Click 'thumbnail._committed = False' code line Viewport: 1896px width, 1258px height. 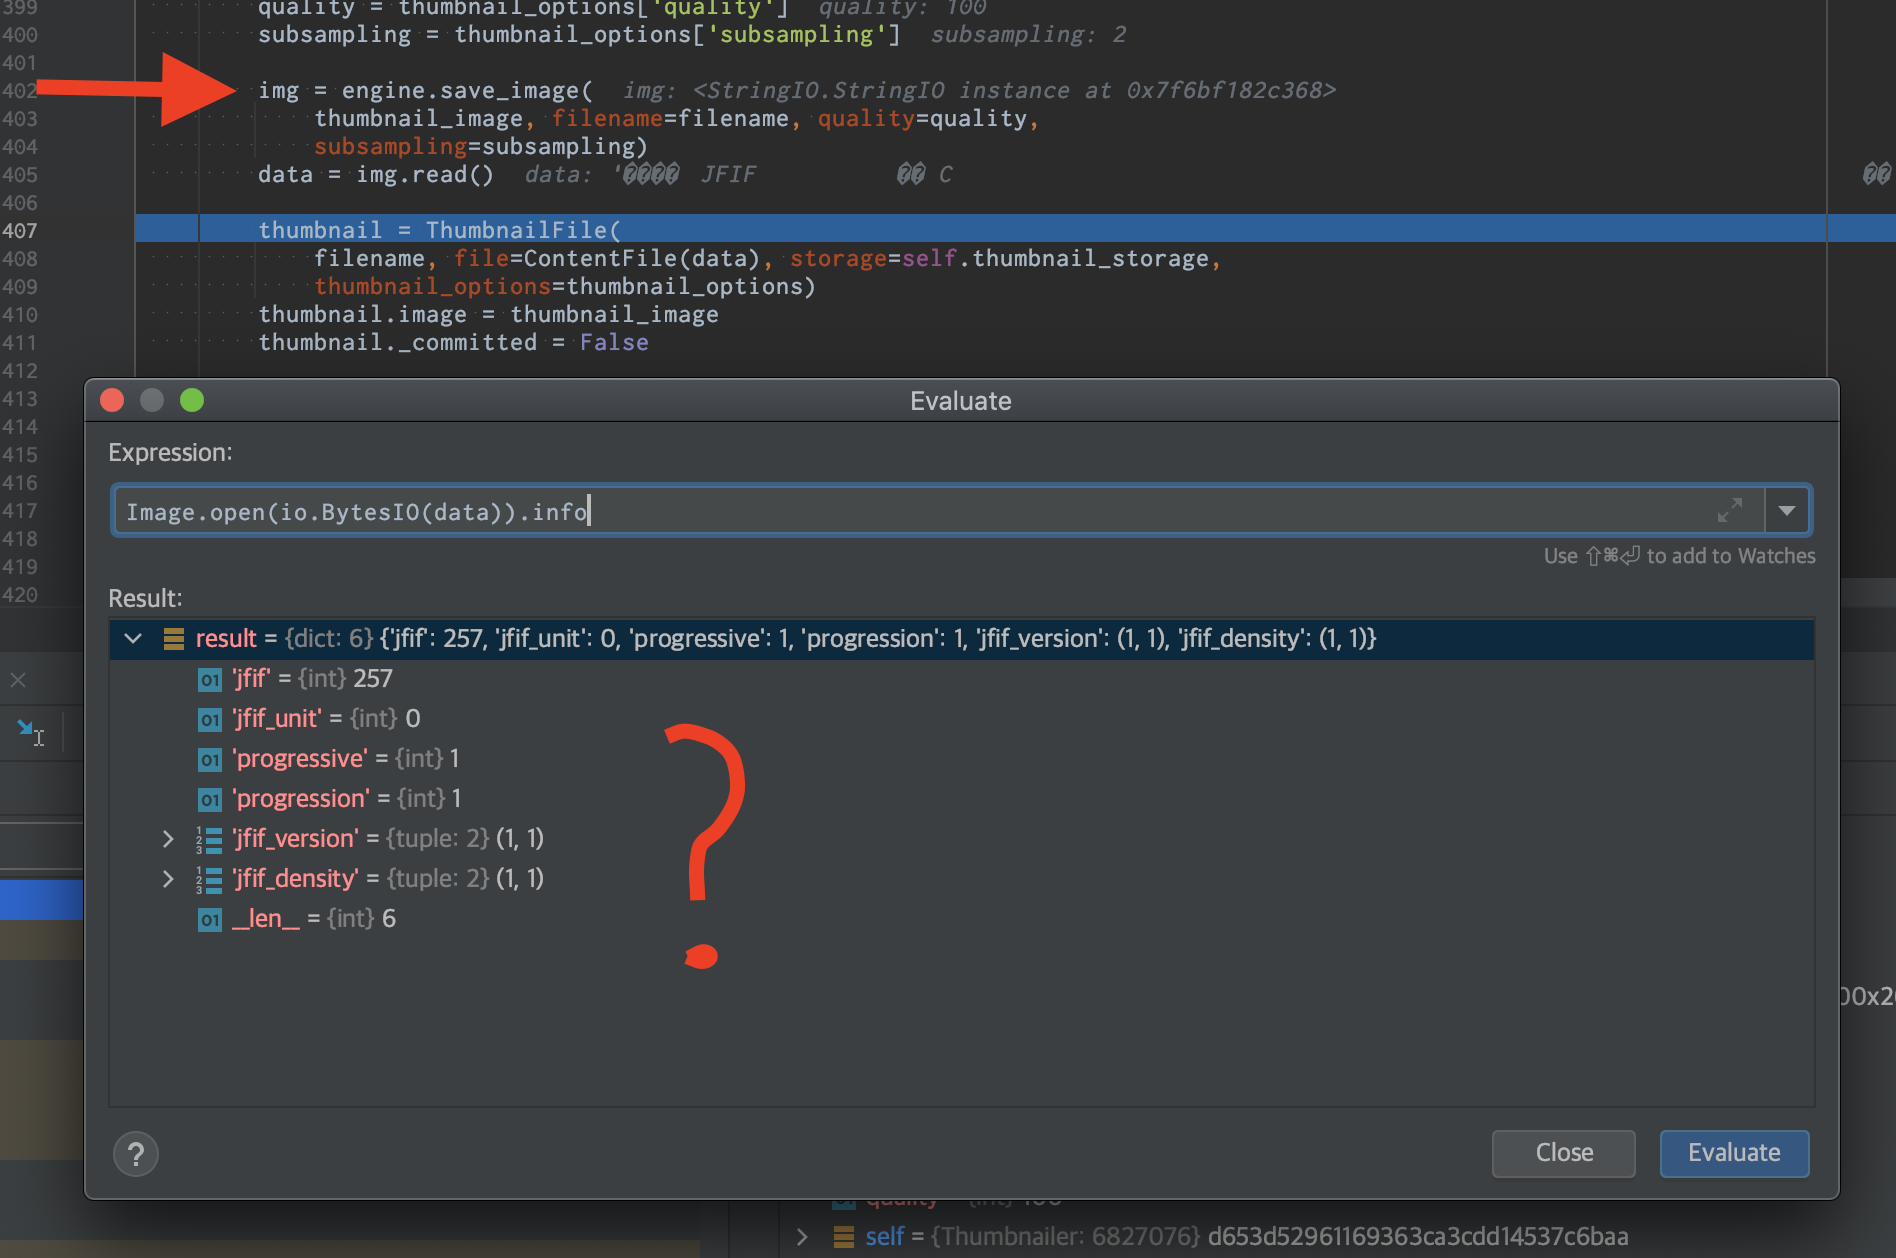453,342
